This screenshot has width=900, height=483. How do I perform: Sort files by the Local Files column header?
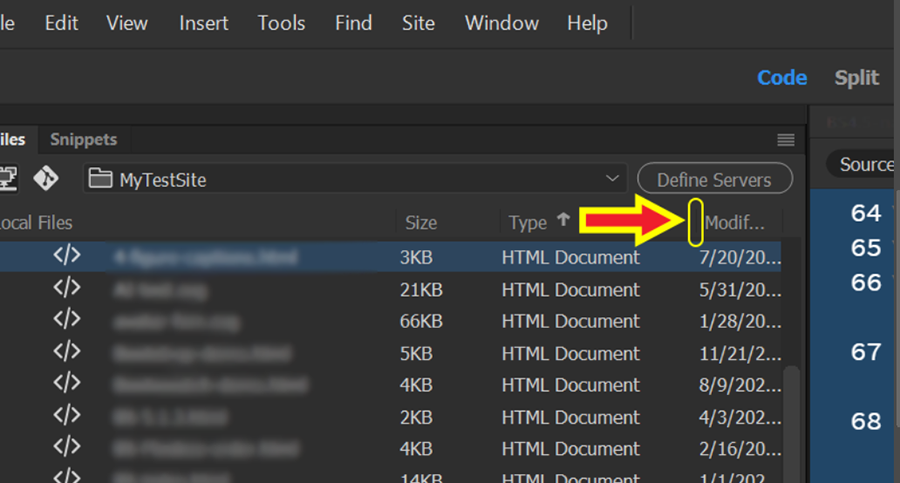[36, 222]
